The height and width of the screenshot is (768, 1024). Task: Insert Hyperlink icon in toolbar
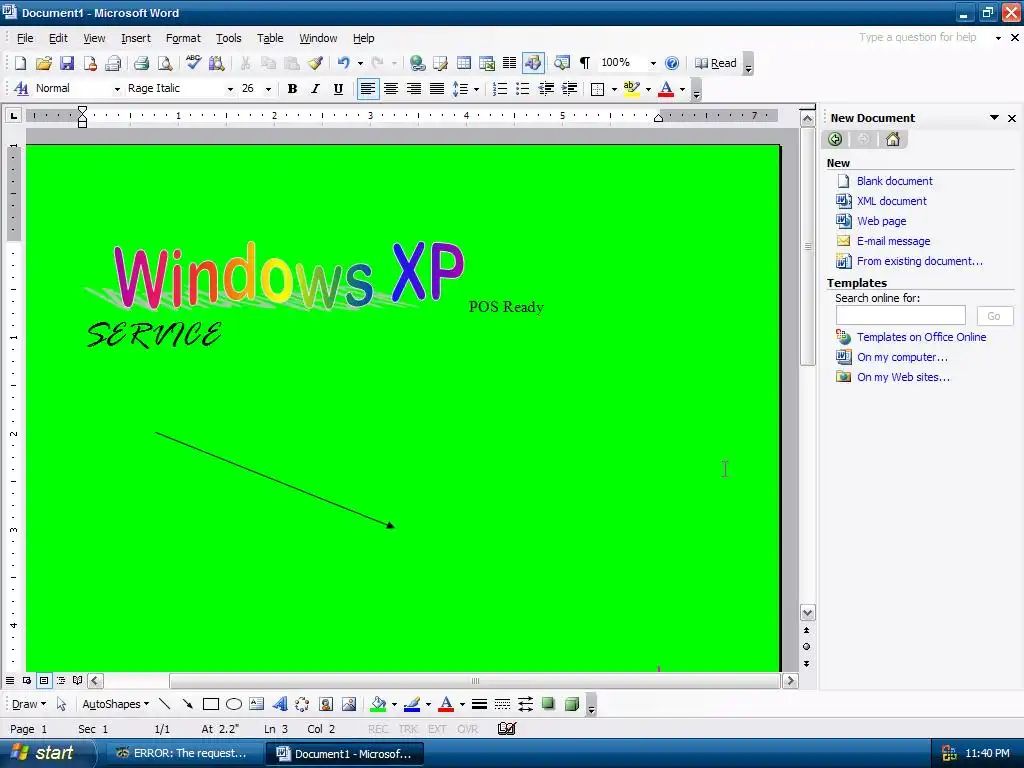click(x=417, y=63)
